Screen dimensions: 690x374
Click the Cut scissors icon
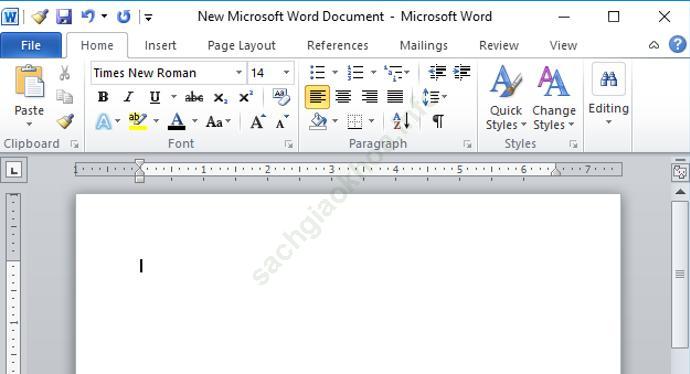click(65, 73)
